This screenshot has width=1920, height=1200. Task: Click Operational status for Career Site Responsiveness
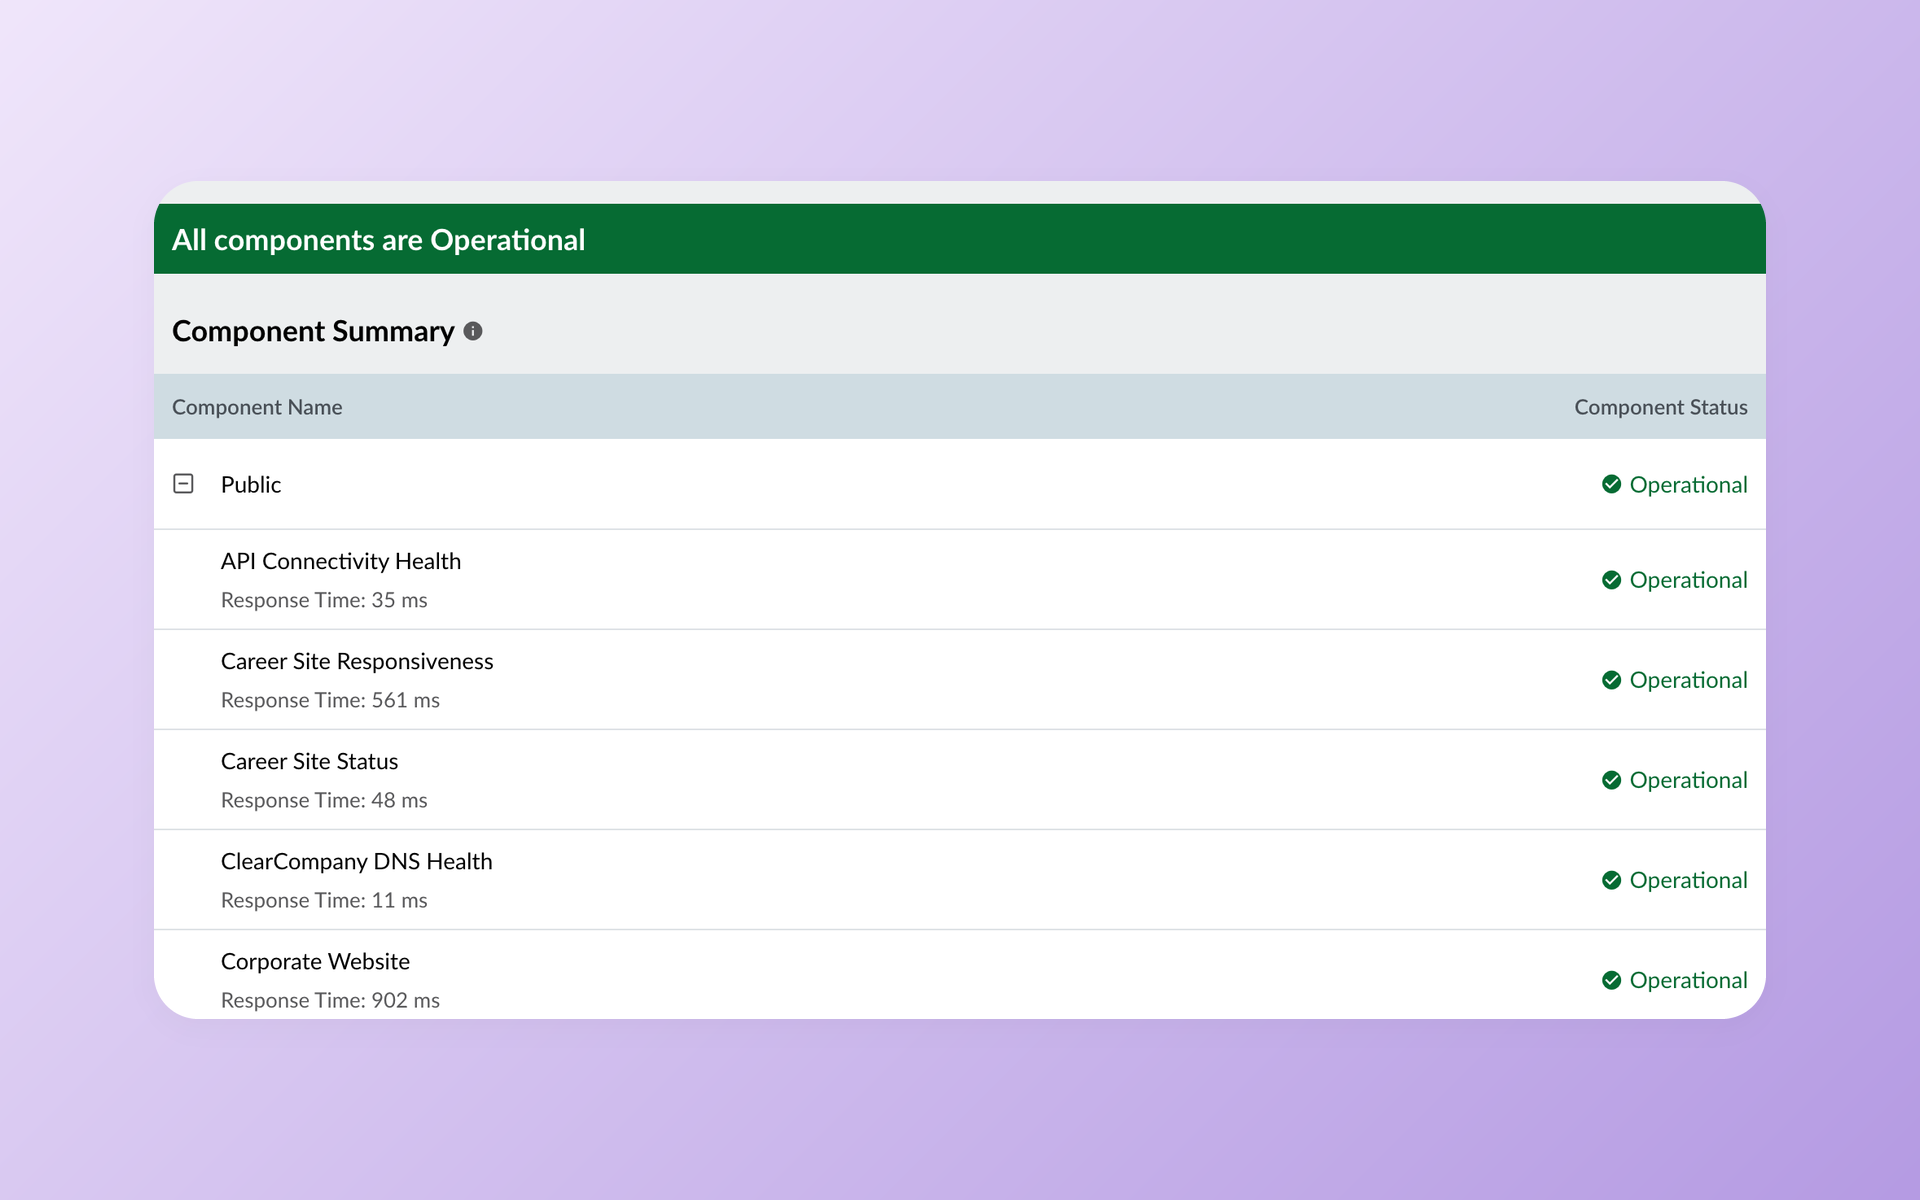(1688, 680)
